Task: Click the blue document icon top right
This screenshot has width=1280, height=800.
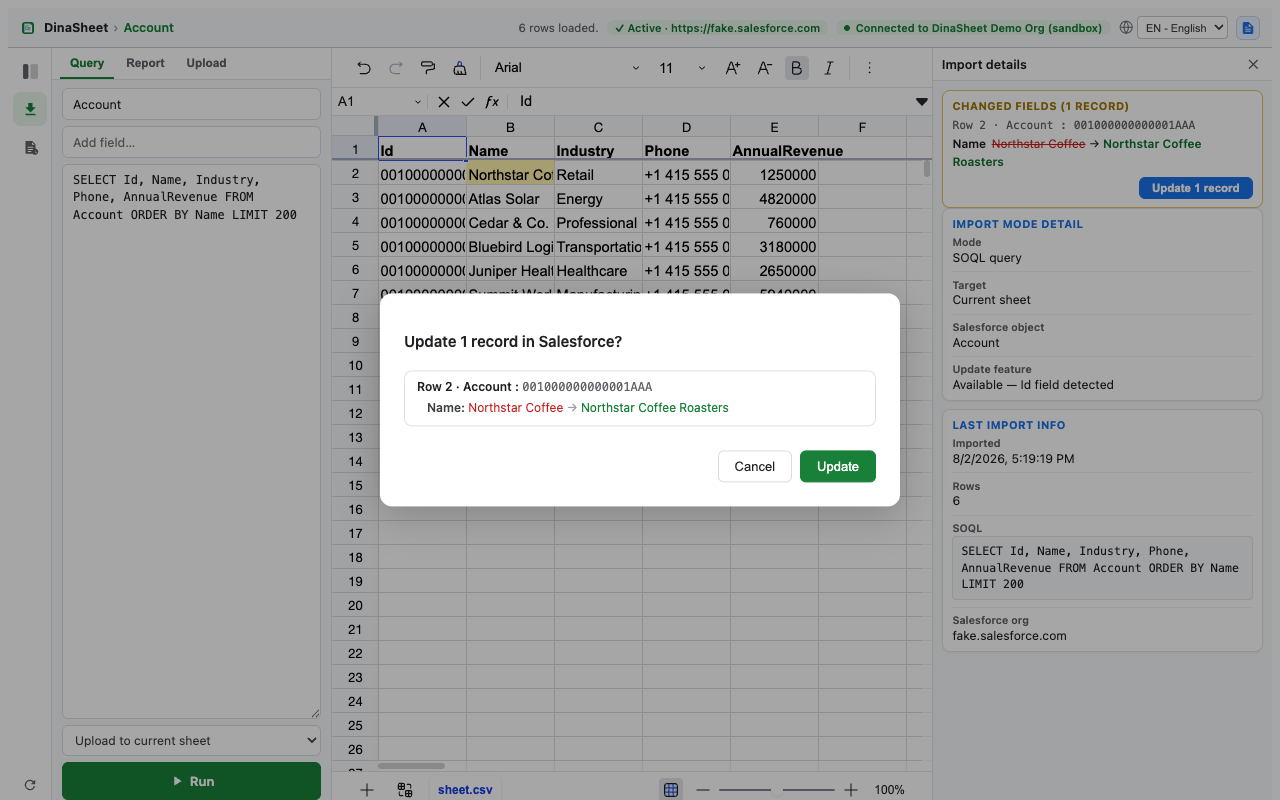Action: 1247,28
